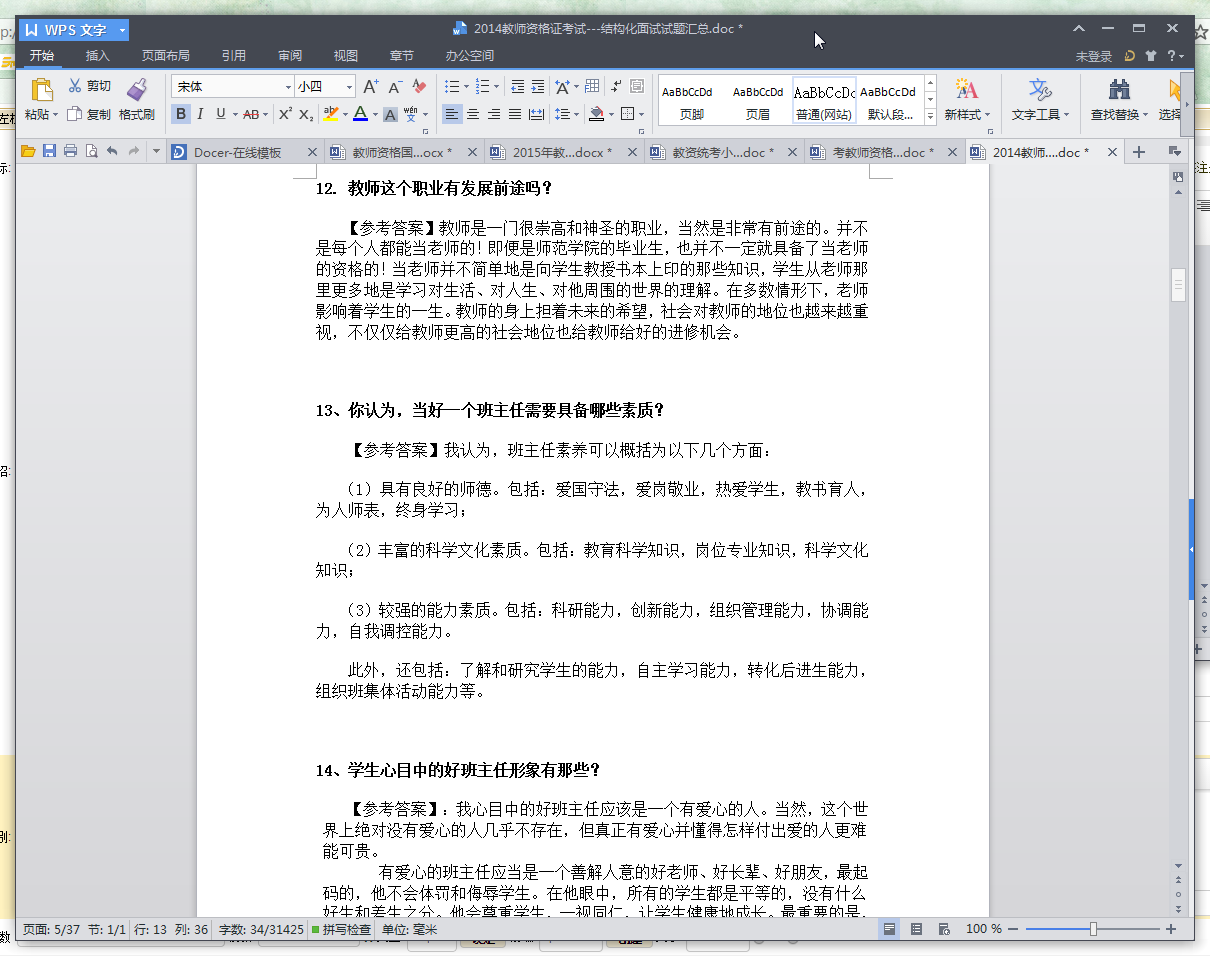This screenshot has height=956, width=1210.
Task: Switch to the 页面布局 ribbon tab
Action: pos(165,56)
